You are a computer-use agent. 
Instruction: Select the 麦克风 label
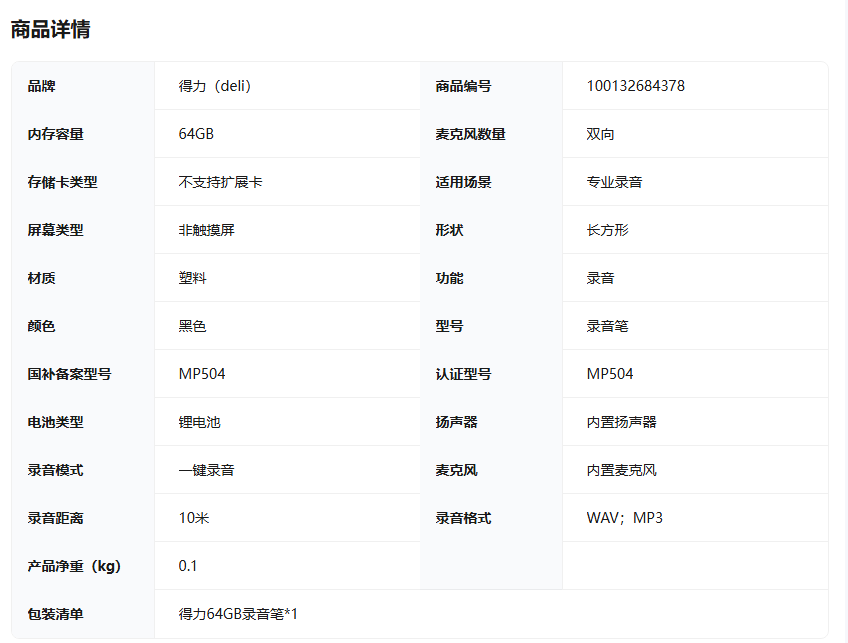tap(456, 470)
